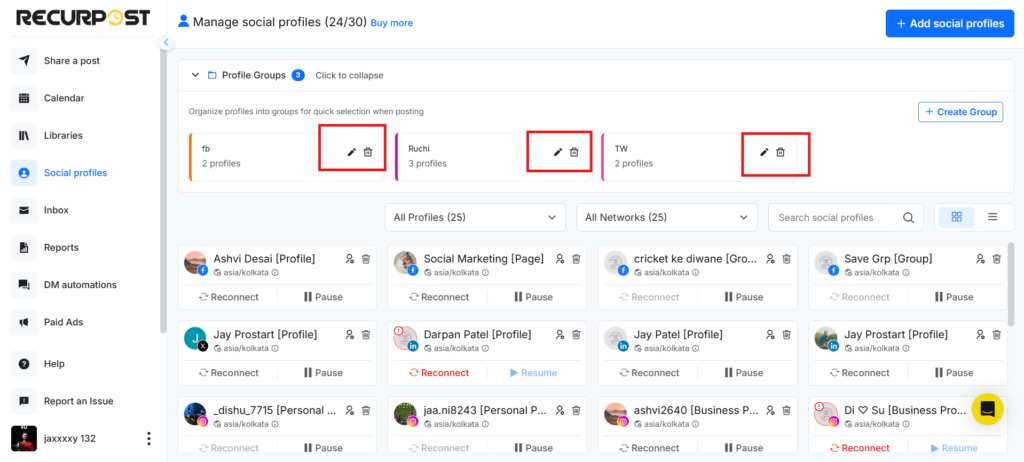Delete _dishu_7715 Instagram profile
Image resolution: width=1024 pixels, height=462 pixels.
coord(366,410)
